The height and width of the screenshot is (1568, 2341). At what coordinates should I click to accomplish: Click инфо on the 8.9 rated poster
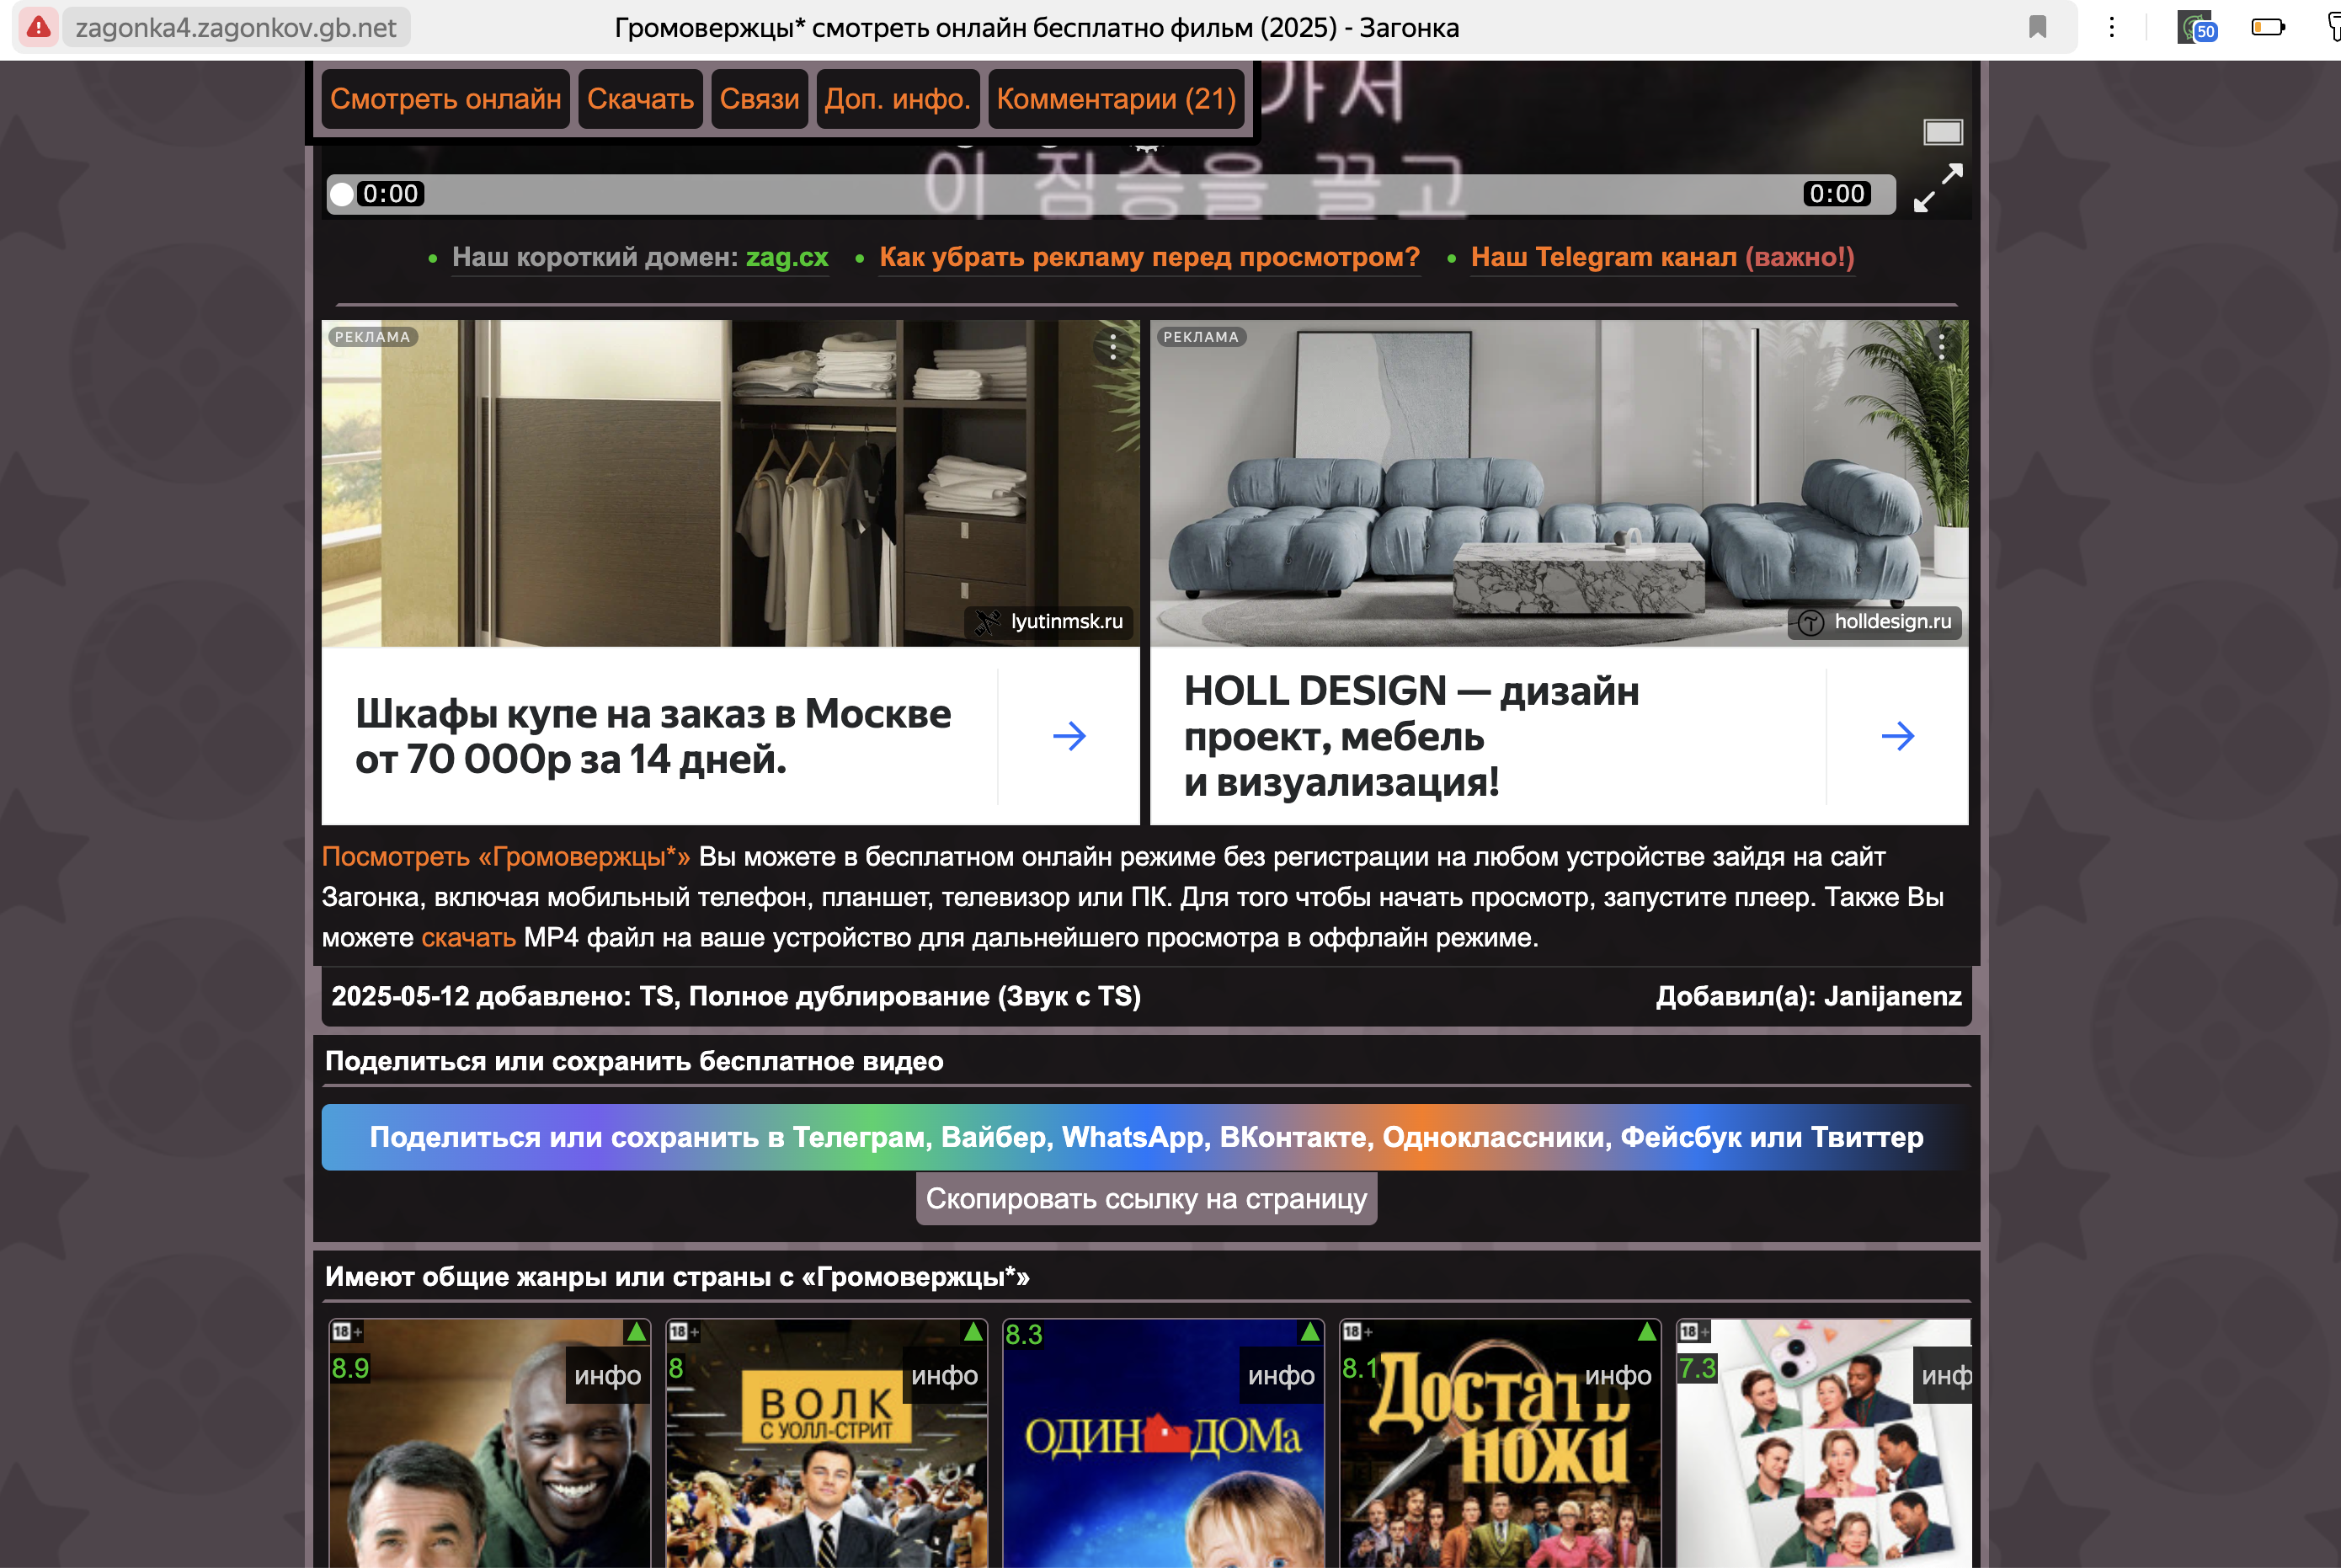point(607,1375)
